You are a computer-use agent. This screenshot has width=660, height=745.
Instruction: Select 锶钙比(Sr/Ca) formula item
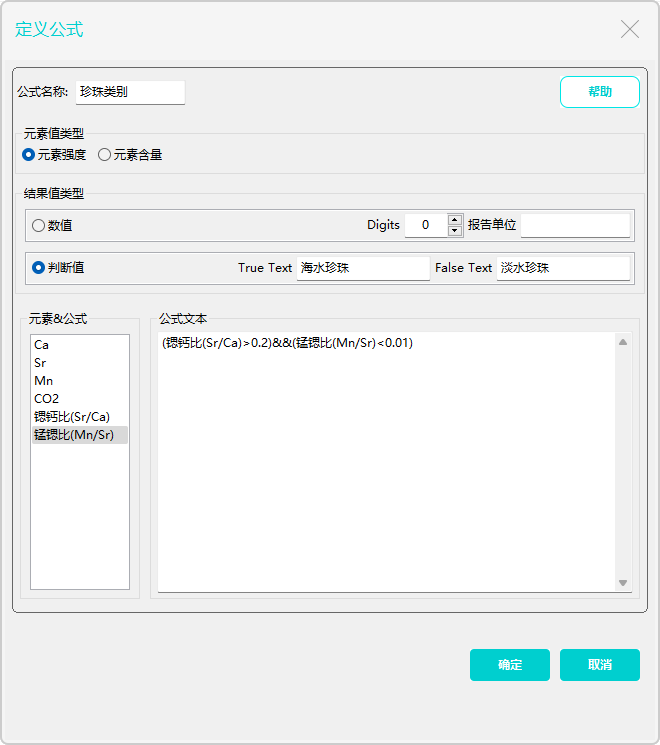coord(80,417)
